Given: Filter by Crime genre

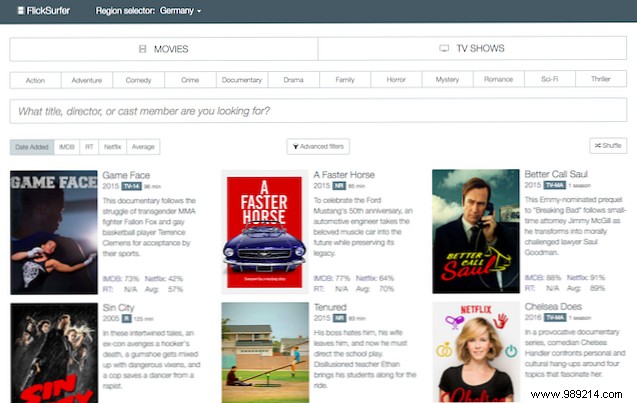Looking at the screenshot, I should (x=190, y=80).
